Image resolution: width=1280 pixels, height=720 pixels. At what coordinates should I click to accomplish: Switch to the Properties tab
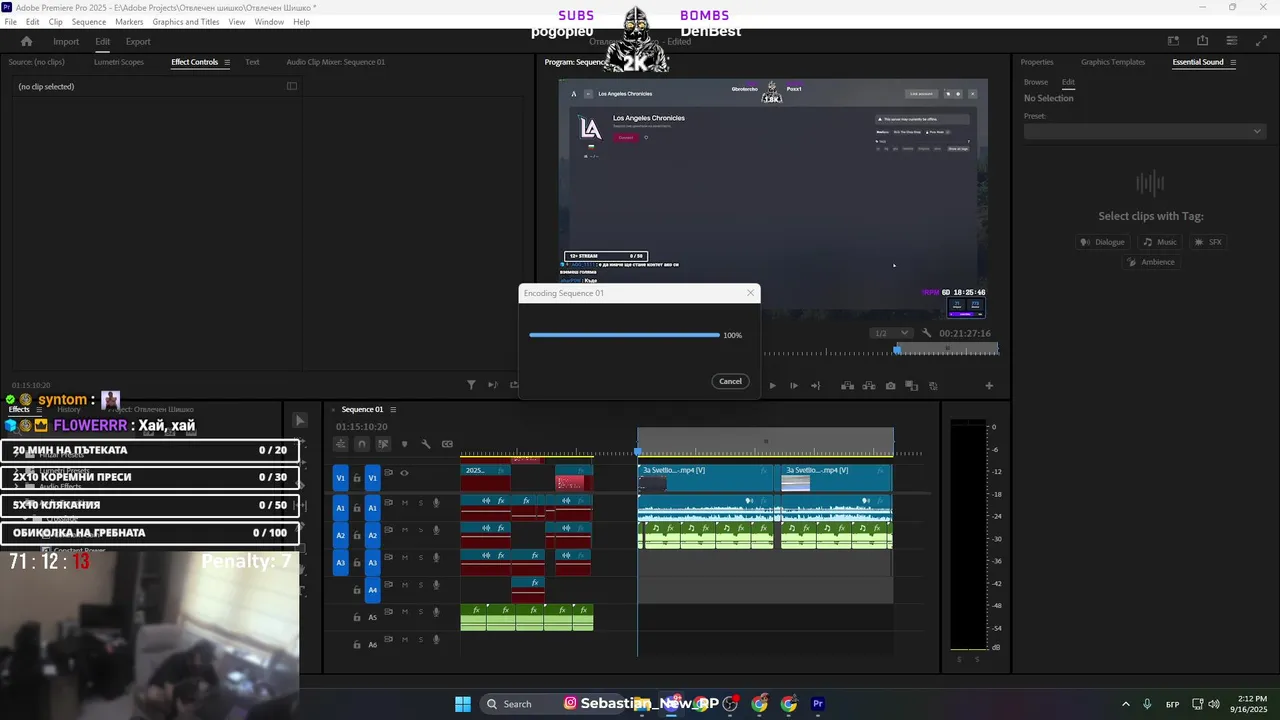click(1037, 62)
